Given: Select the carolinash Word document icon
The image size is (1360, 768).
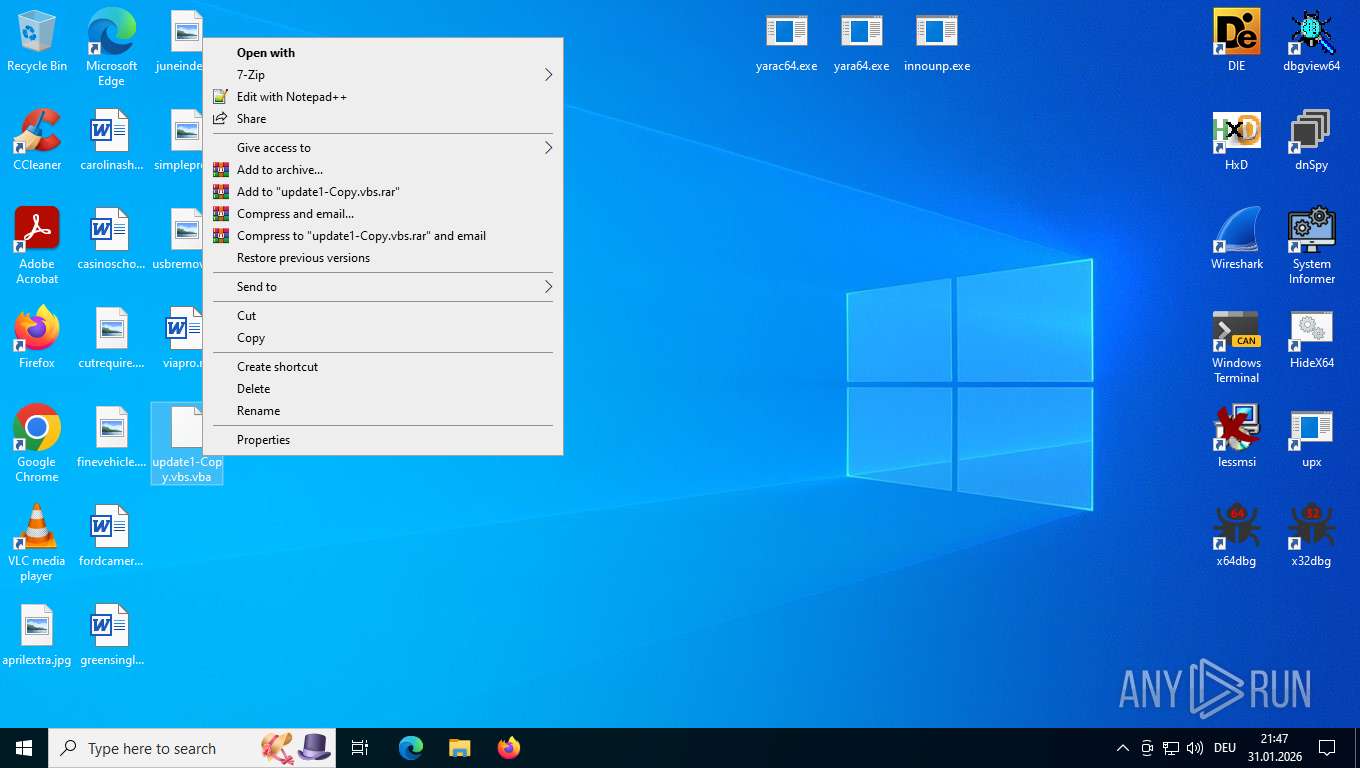Looking at the screenshot, I should pos(111,140).
